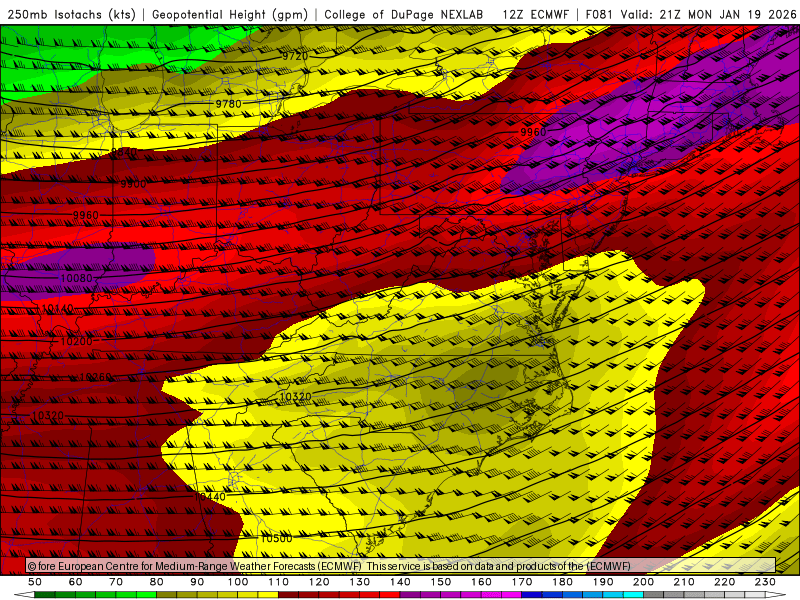This screenshot has width=800, height=600.
Task: Click the 10080 height contour label
Action: (x=77, y=279)
